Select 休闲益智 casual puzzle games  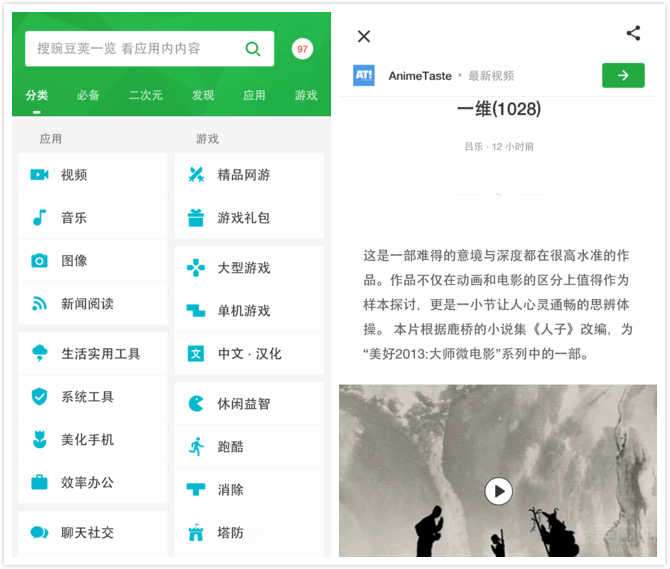coord(249,404)
